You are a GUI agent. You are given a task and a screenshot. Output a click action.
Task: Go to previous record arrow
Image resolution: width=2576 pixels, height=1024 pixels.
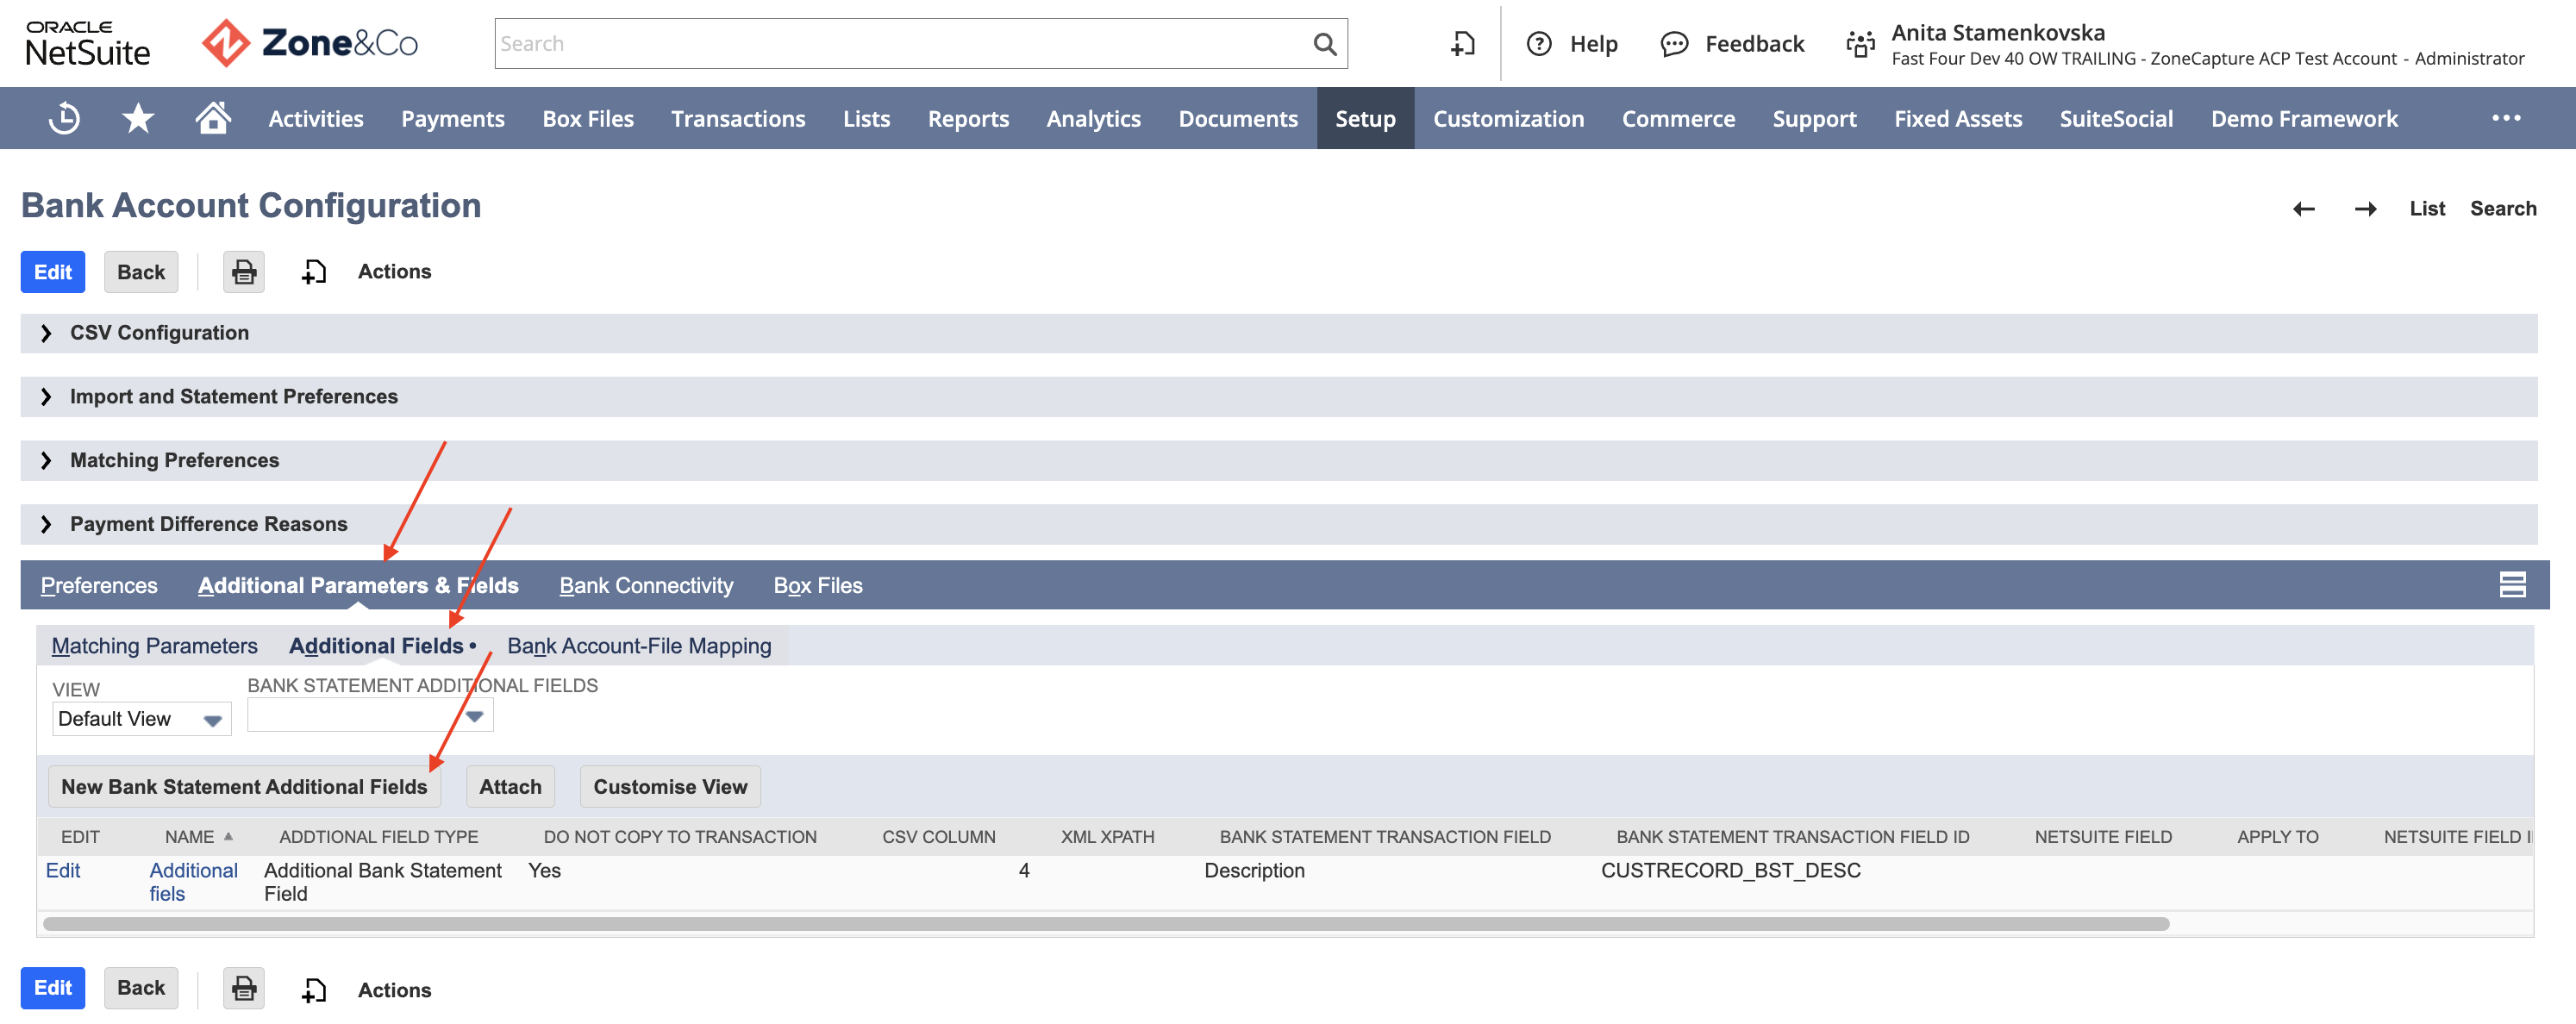2304,209
